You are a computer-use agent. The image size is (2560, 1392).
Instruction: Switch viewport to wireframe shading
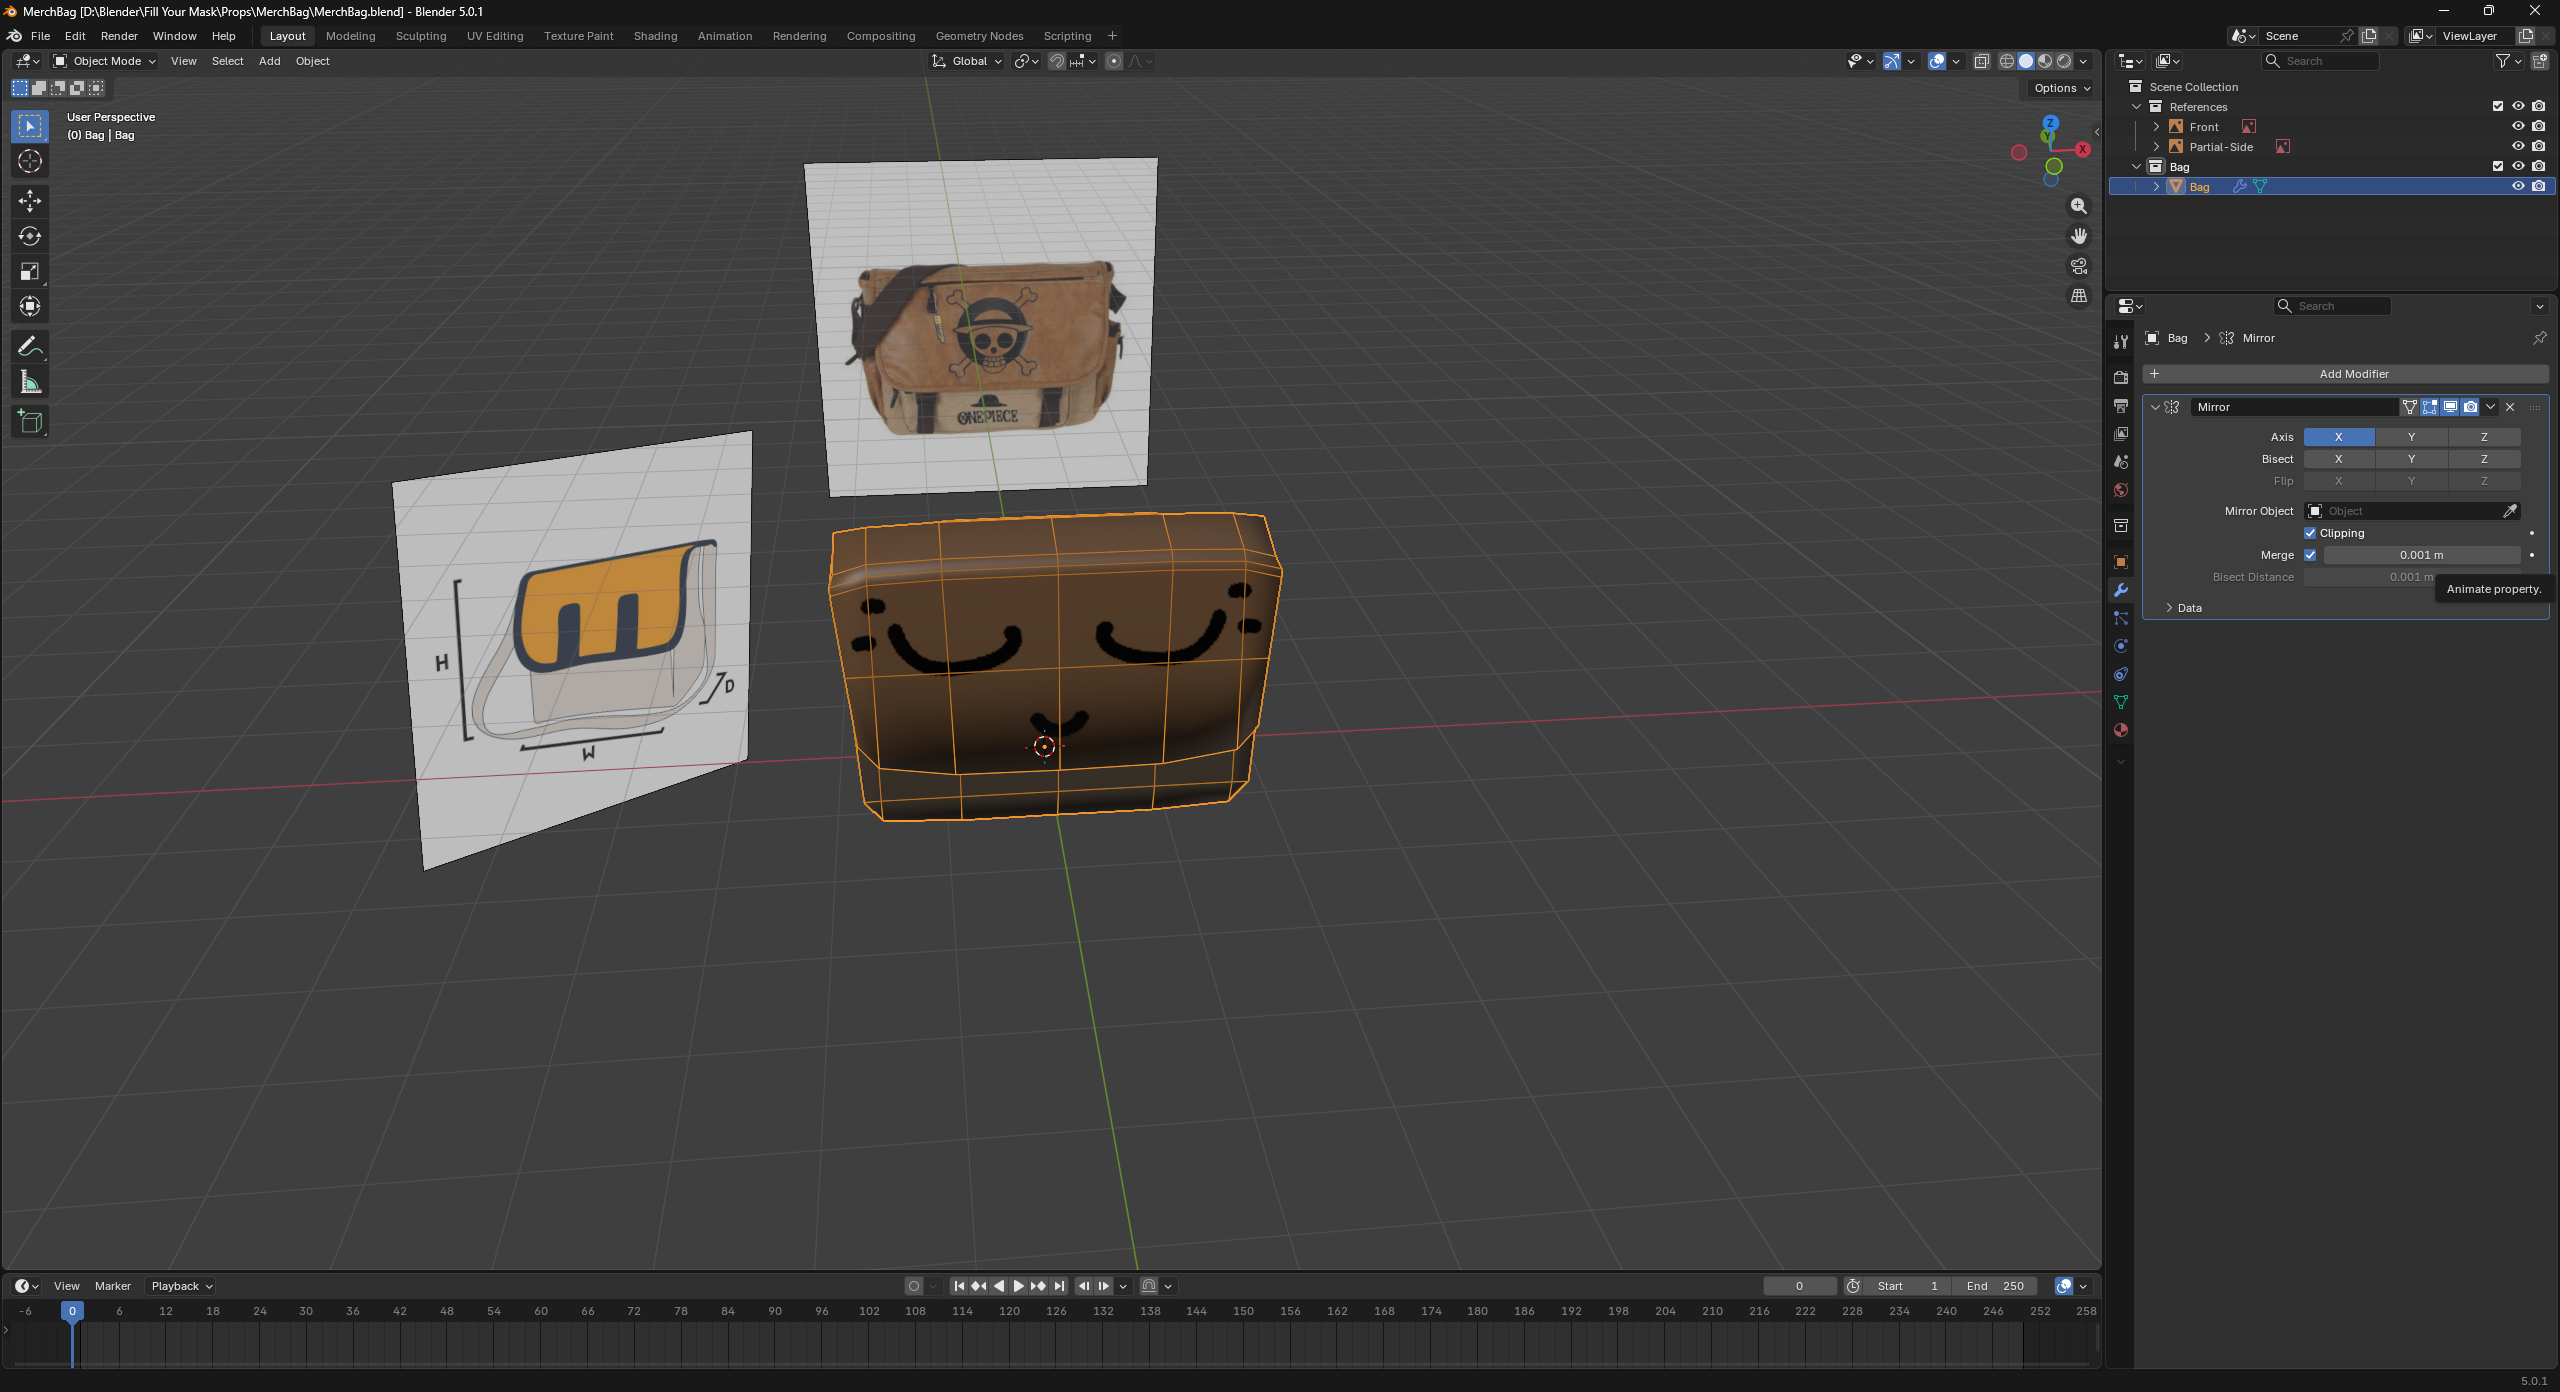(2007, 61)
